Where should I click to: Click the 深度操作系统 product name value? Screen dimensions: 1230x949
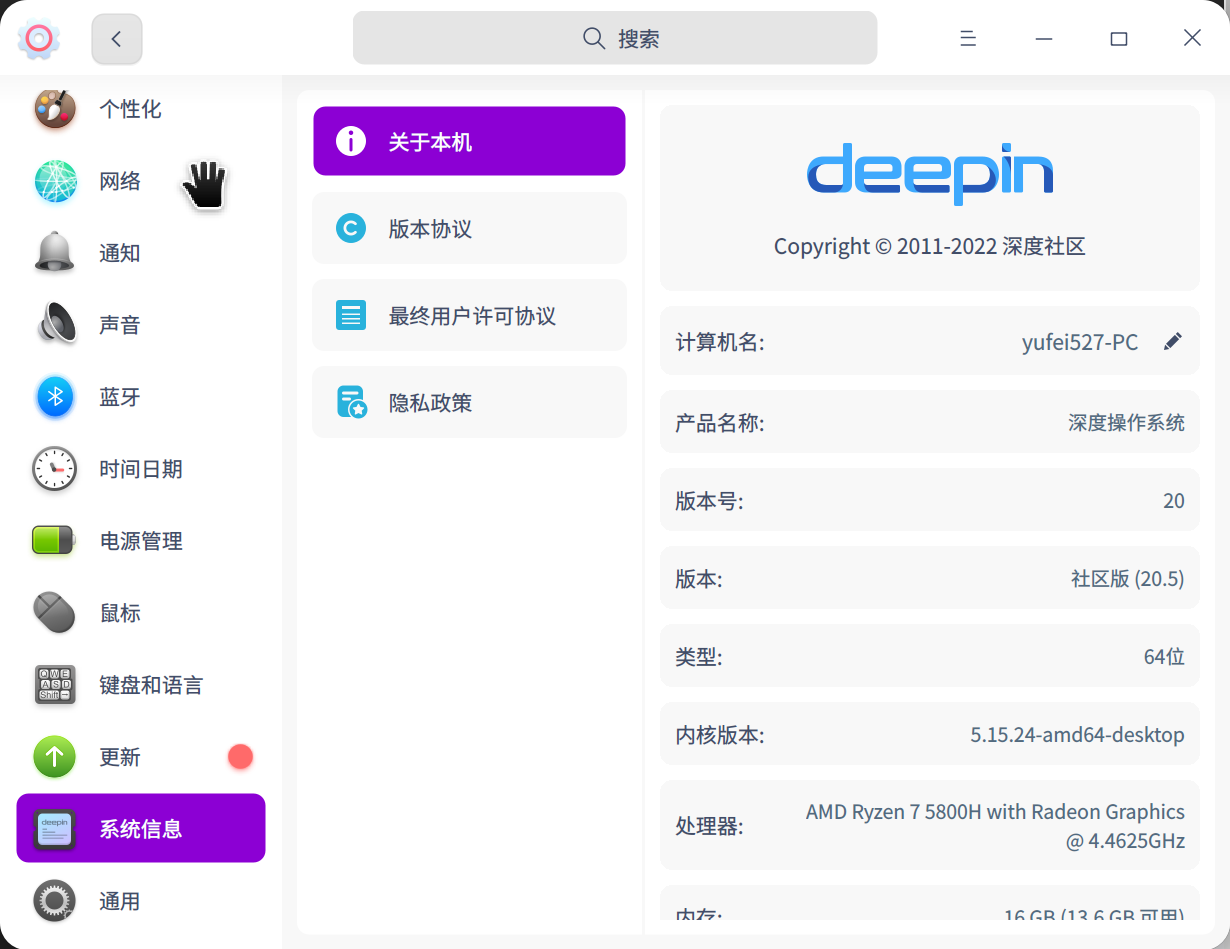coord(1126,422)
